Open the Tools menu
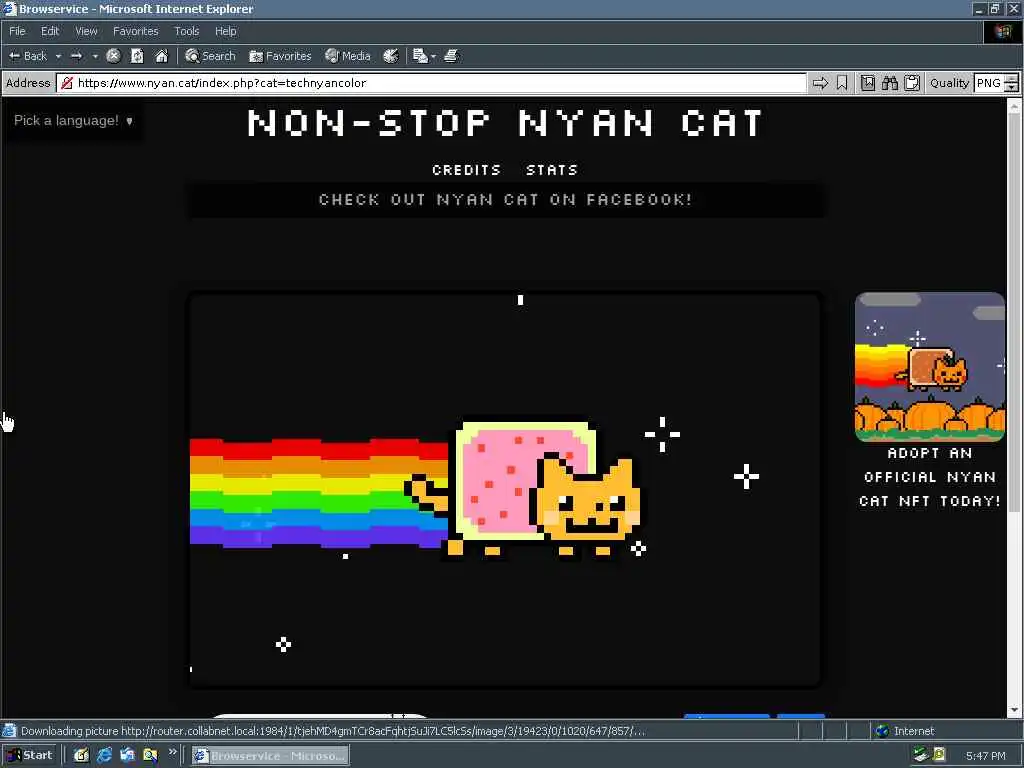The height and width of the screenshot is (768, 1024). pos(186,31)
